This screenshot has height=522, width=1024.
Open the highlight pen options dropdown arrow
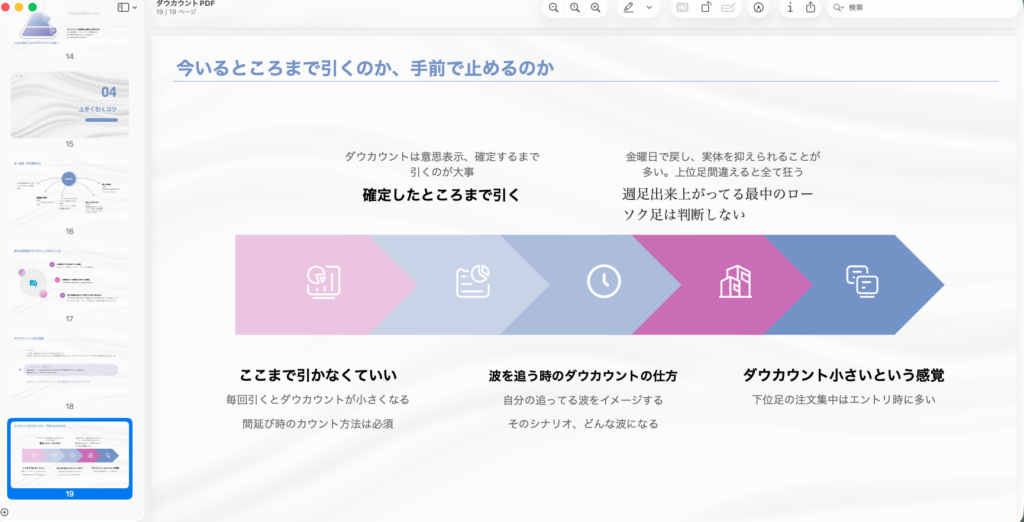coord(649,8)
